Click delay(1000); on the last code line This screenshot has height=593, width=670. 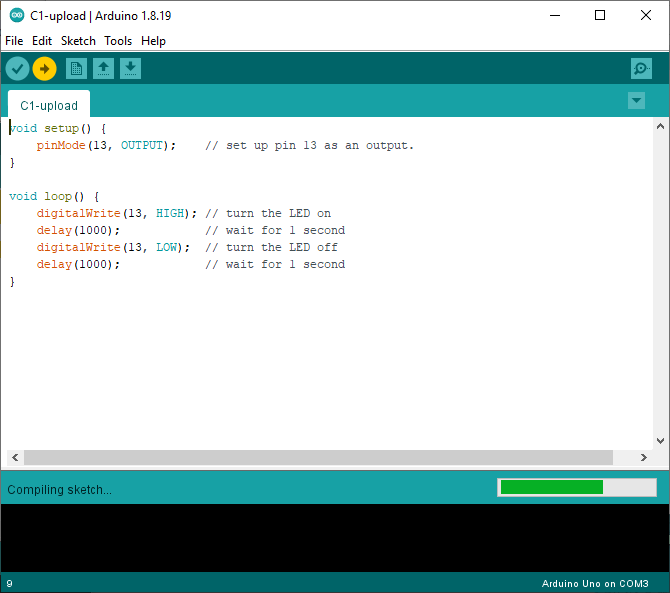78,264
